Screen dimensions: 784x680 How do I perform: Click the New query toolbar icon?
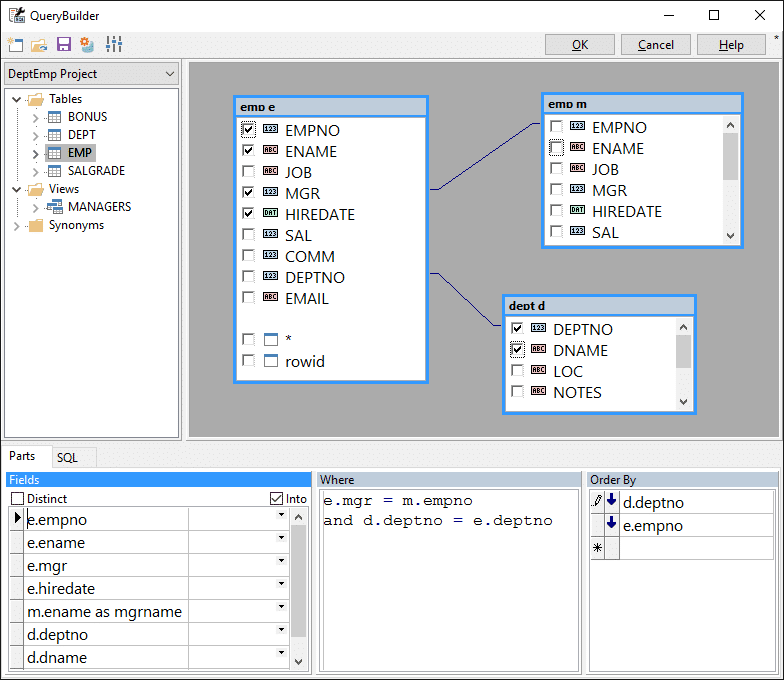[15, 45]
